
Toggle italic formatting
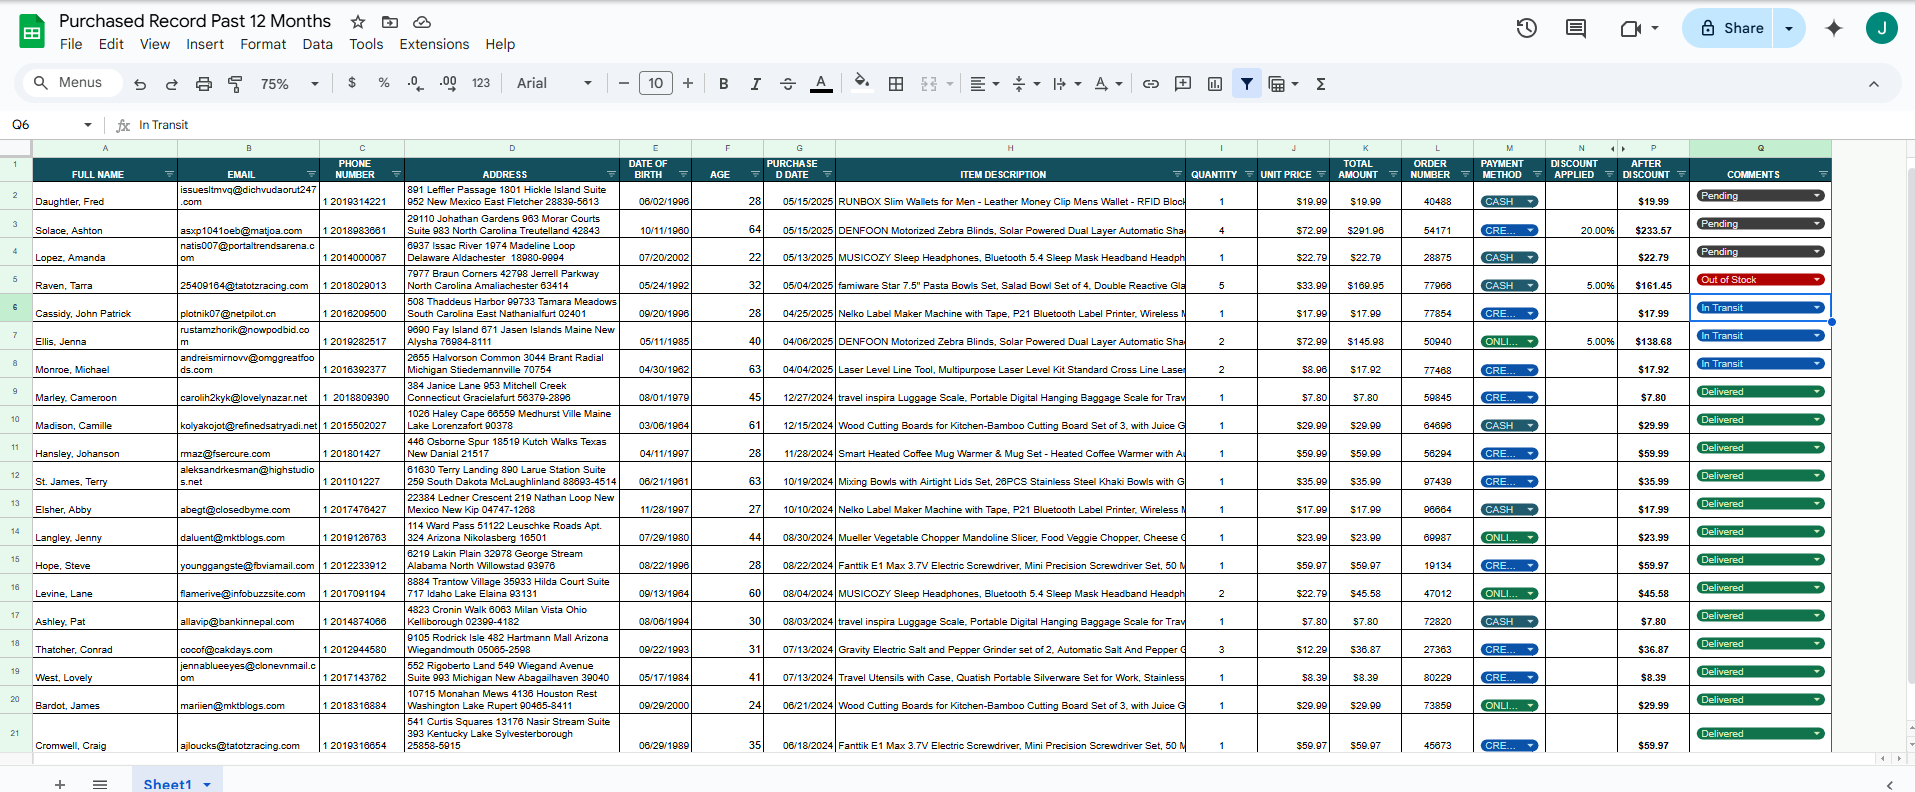point(756,84)
